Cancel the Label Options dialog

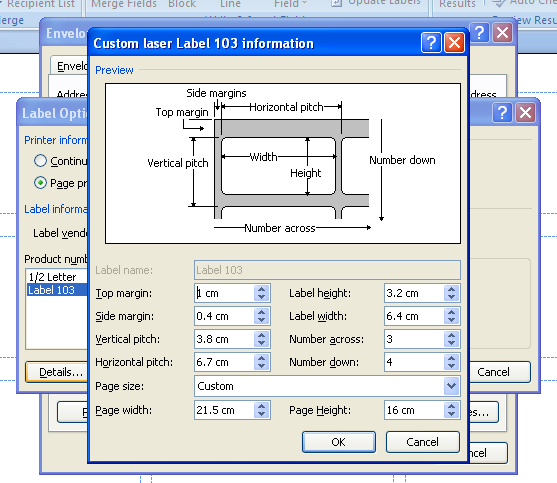(x=499, y=372)
